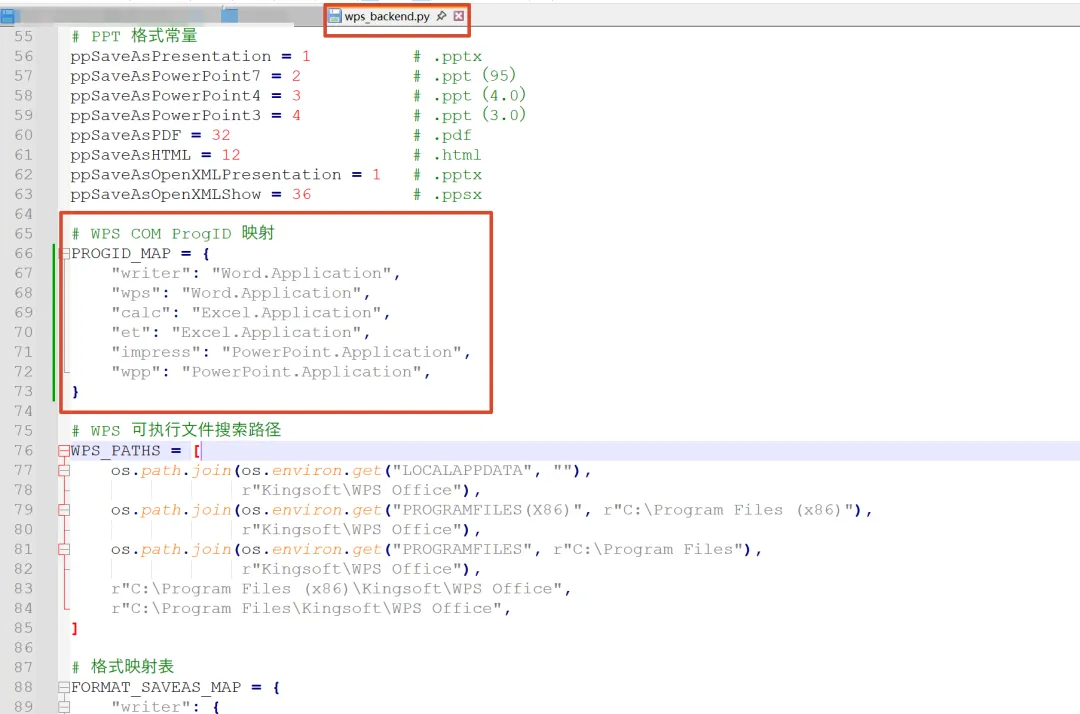Viewport: 1080px width, 714px height.
Task: Click the 'PROGID_MAP' identifier
Action: click(x=121, y=253)
